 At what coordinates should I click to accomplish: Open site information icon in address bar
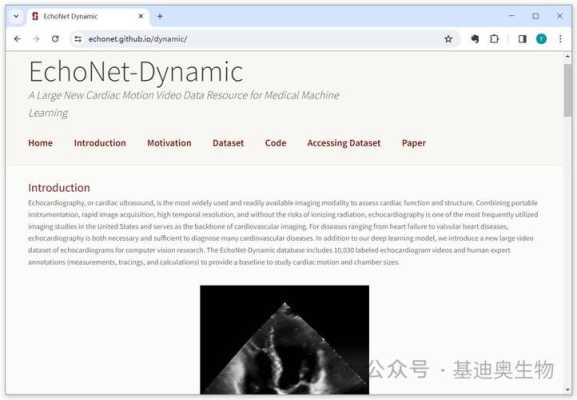[x=78, y=39]
